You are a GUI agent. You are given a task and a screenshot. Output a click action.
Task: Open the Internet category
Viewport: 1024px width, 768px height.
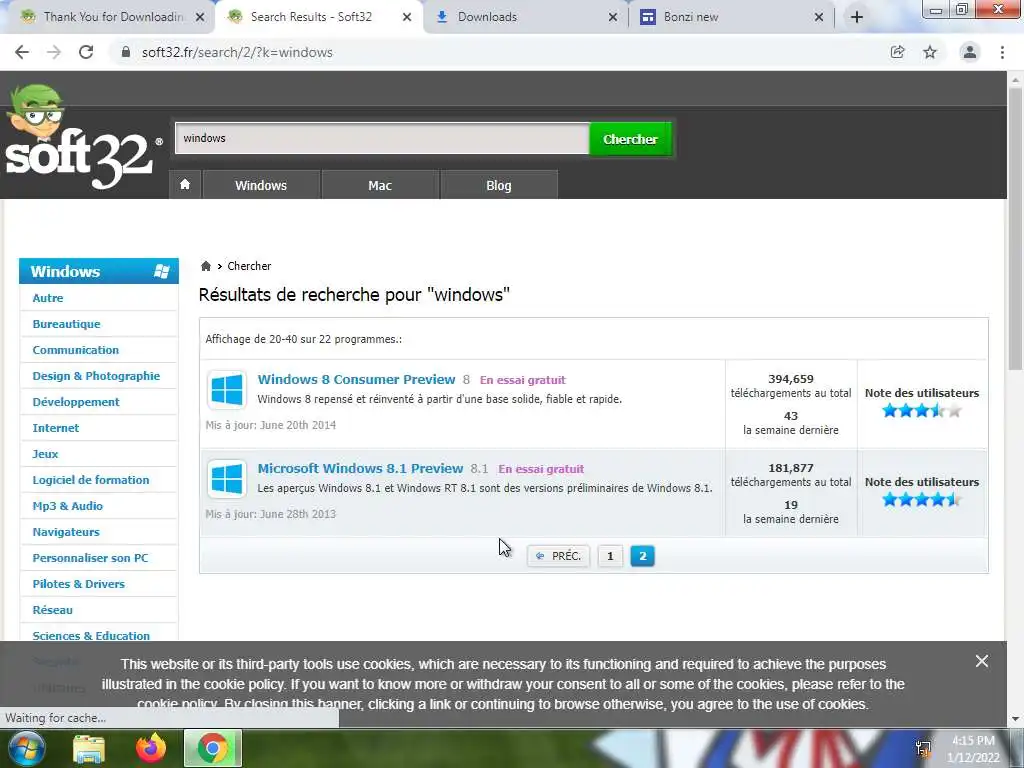56,428
